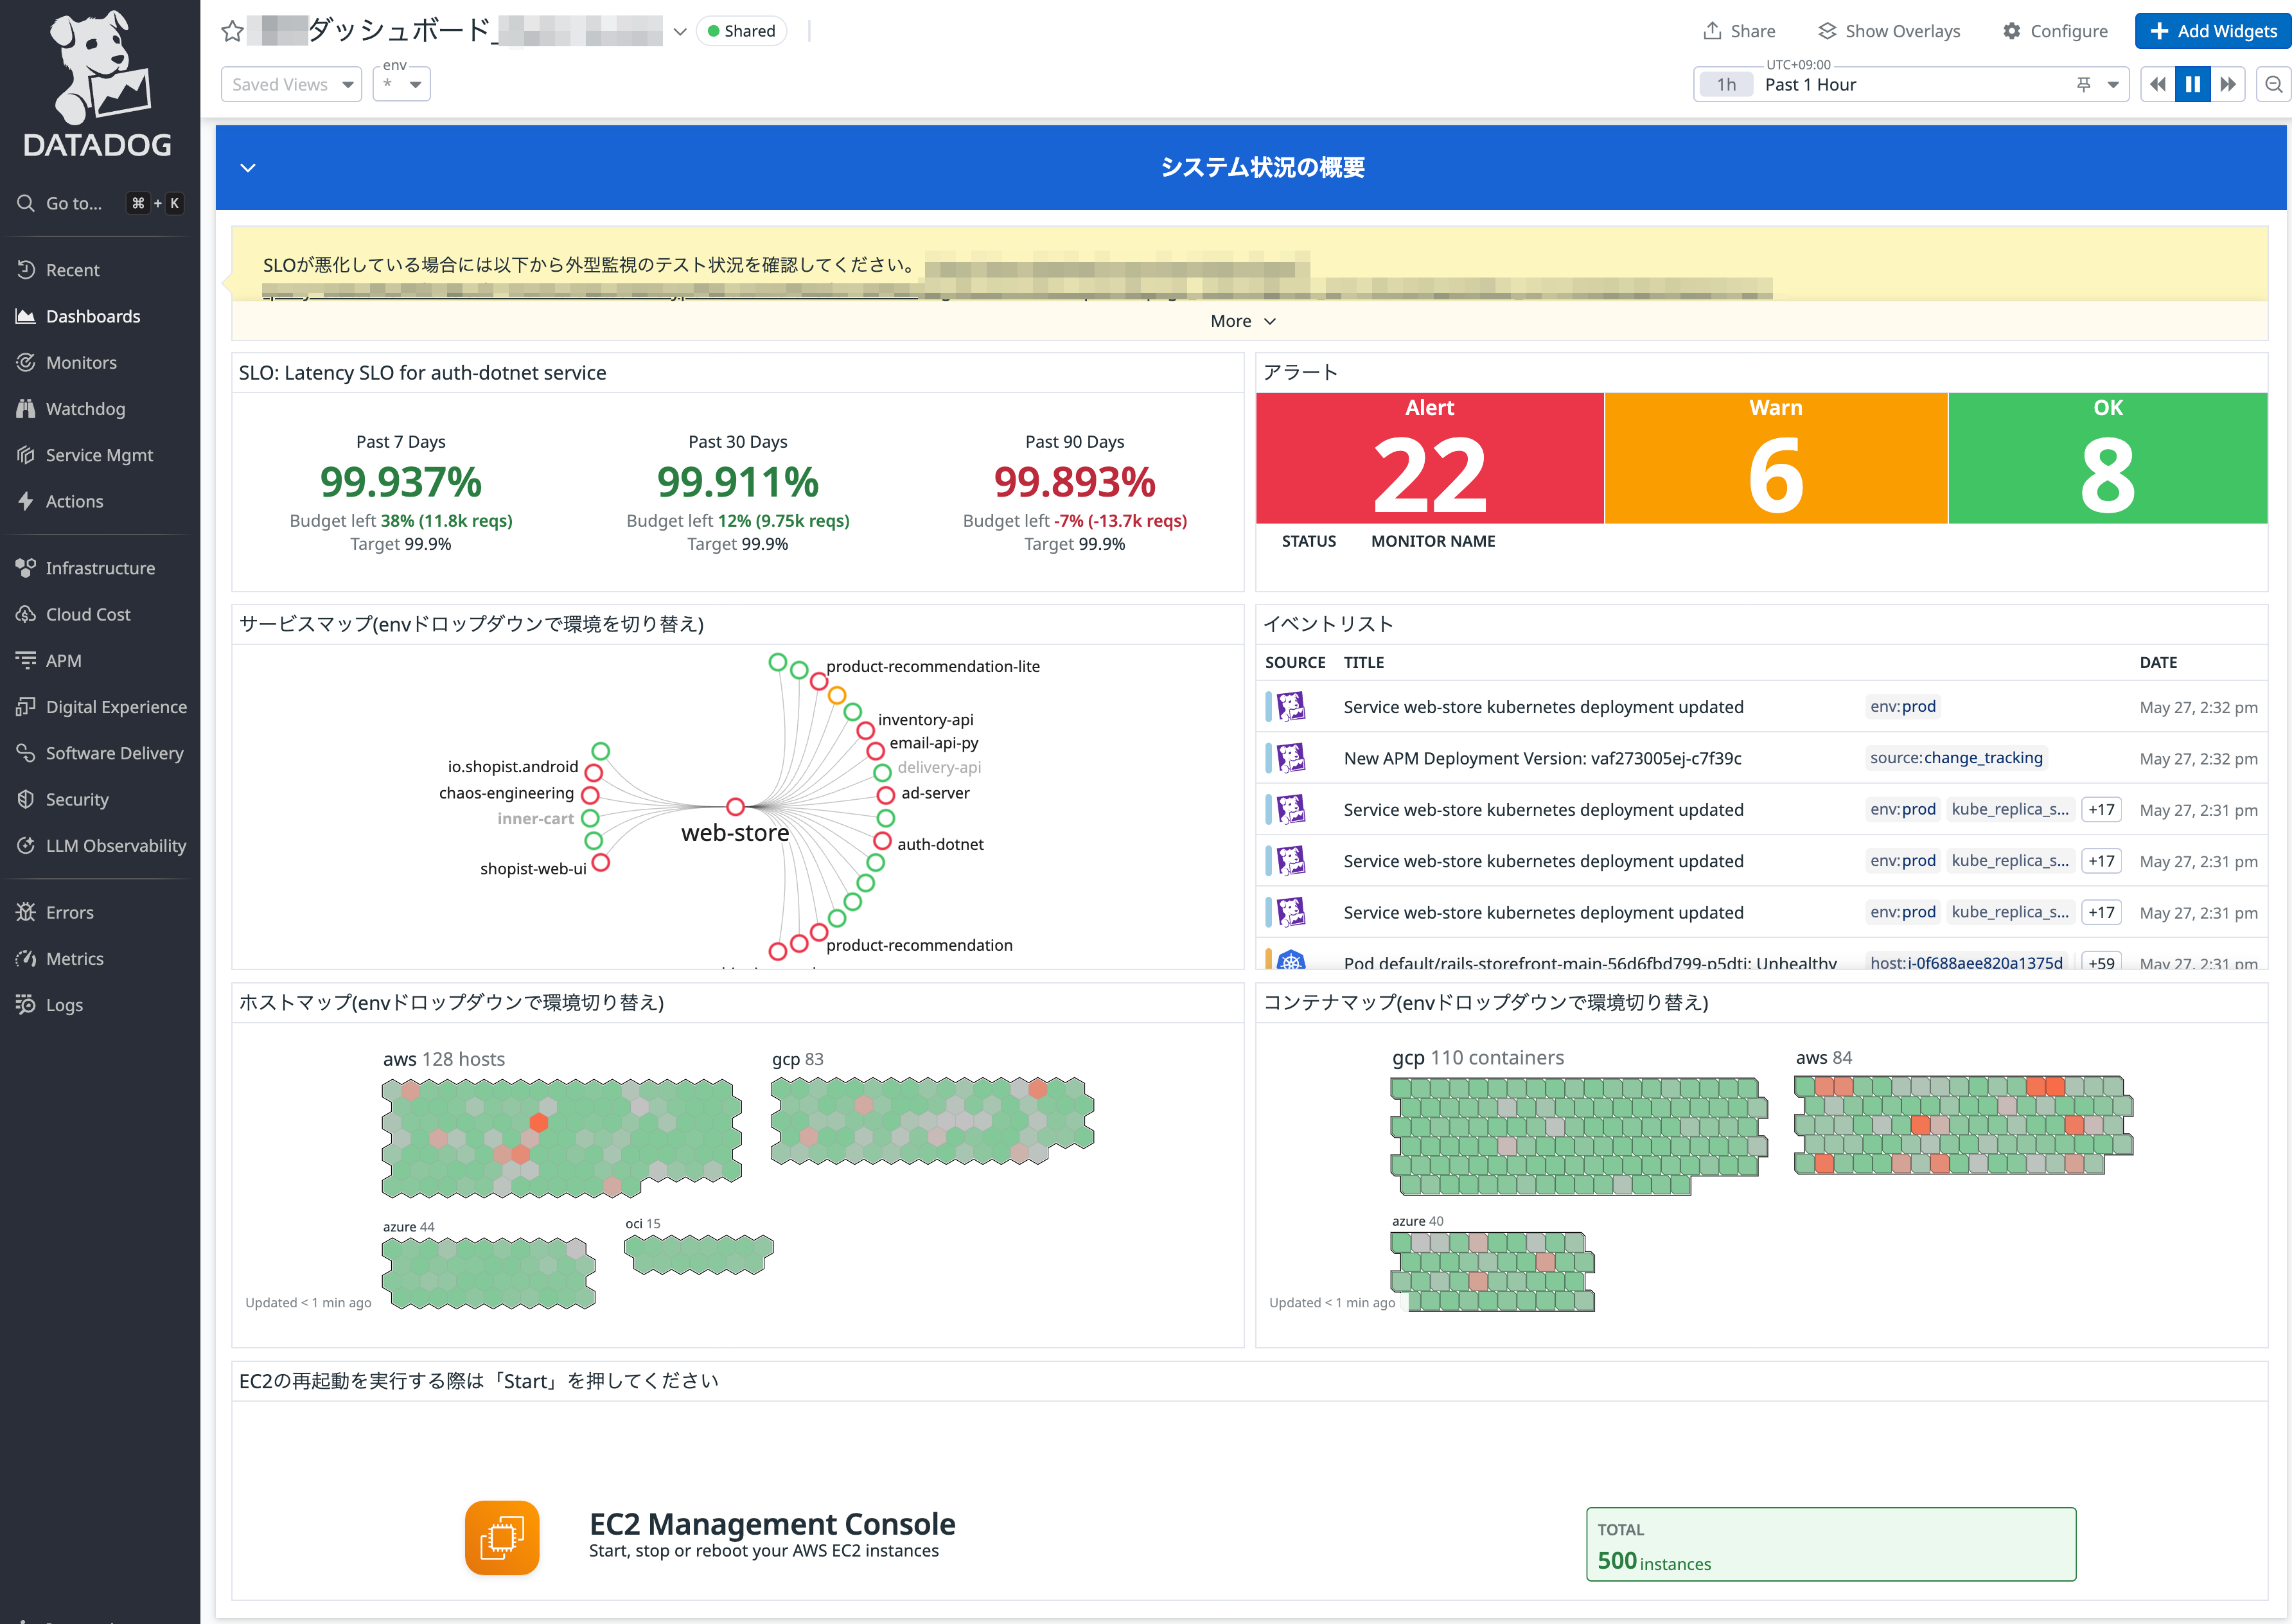Click the env:prod tag in first event row
2292x1624 pixels.
coord(1903,706)
